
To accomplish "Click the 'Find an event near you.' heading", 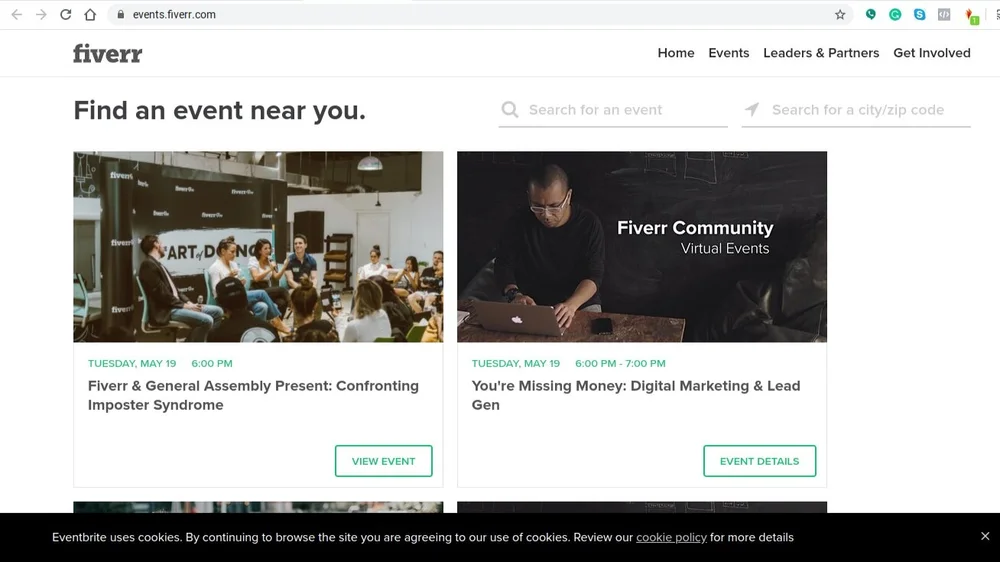I will click(x=219, y=110).
